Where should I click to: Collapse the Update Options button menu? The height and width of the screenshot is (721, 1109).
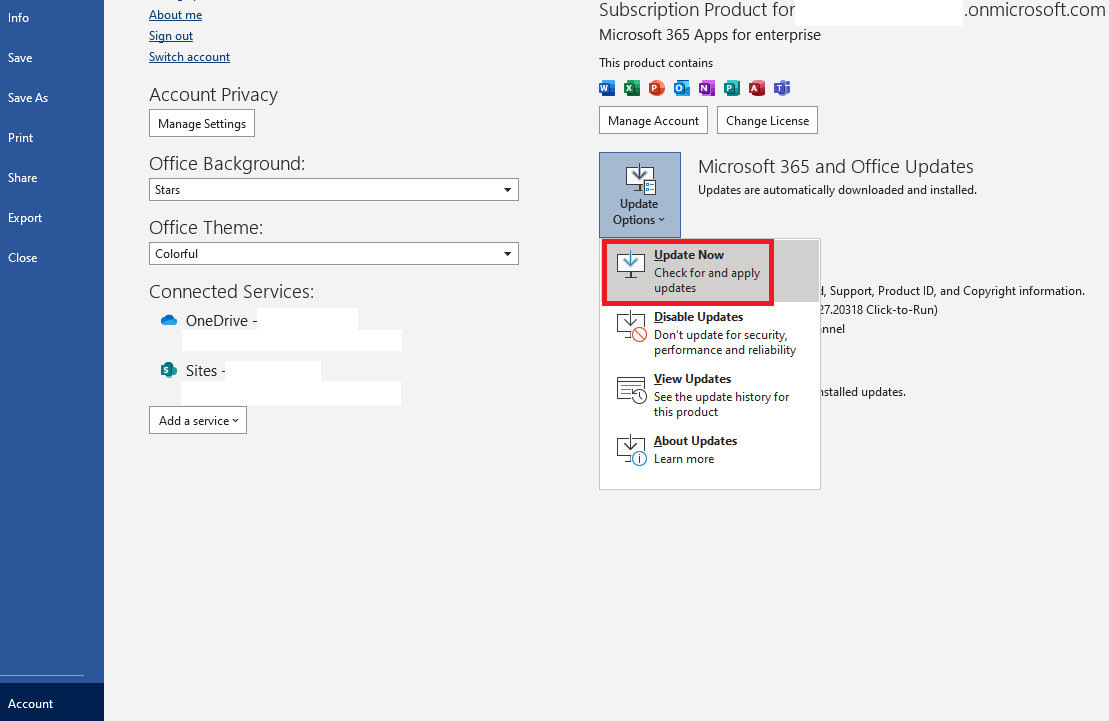click(x=639, y=195)
